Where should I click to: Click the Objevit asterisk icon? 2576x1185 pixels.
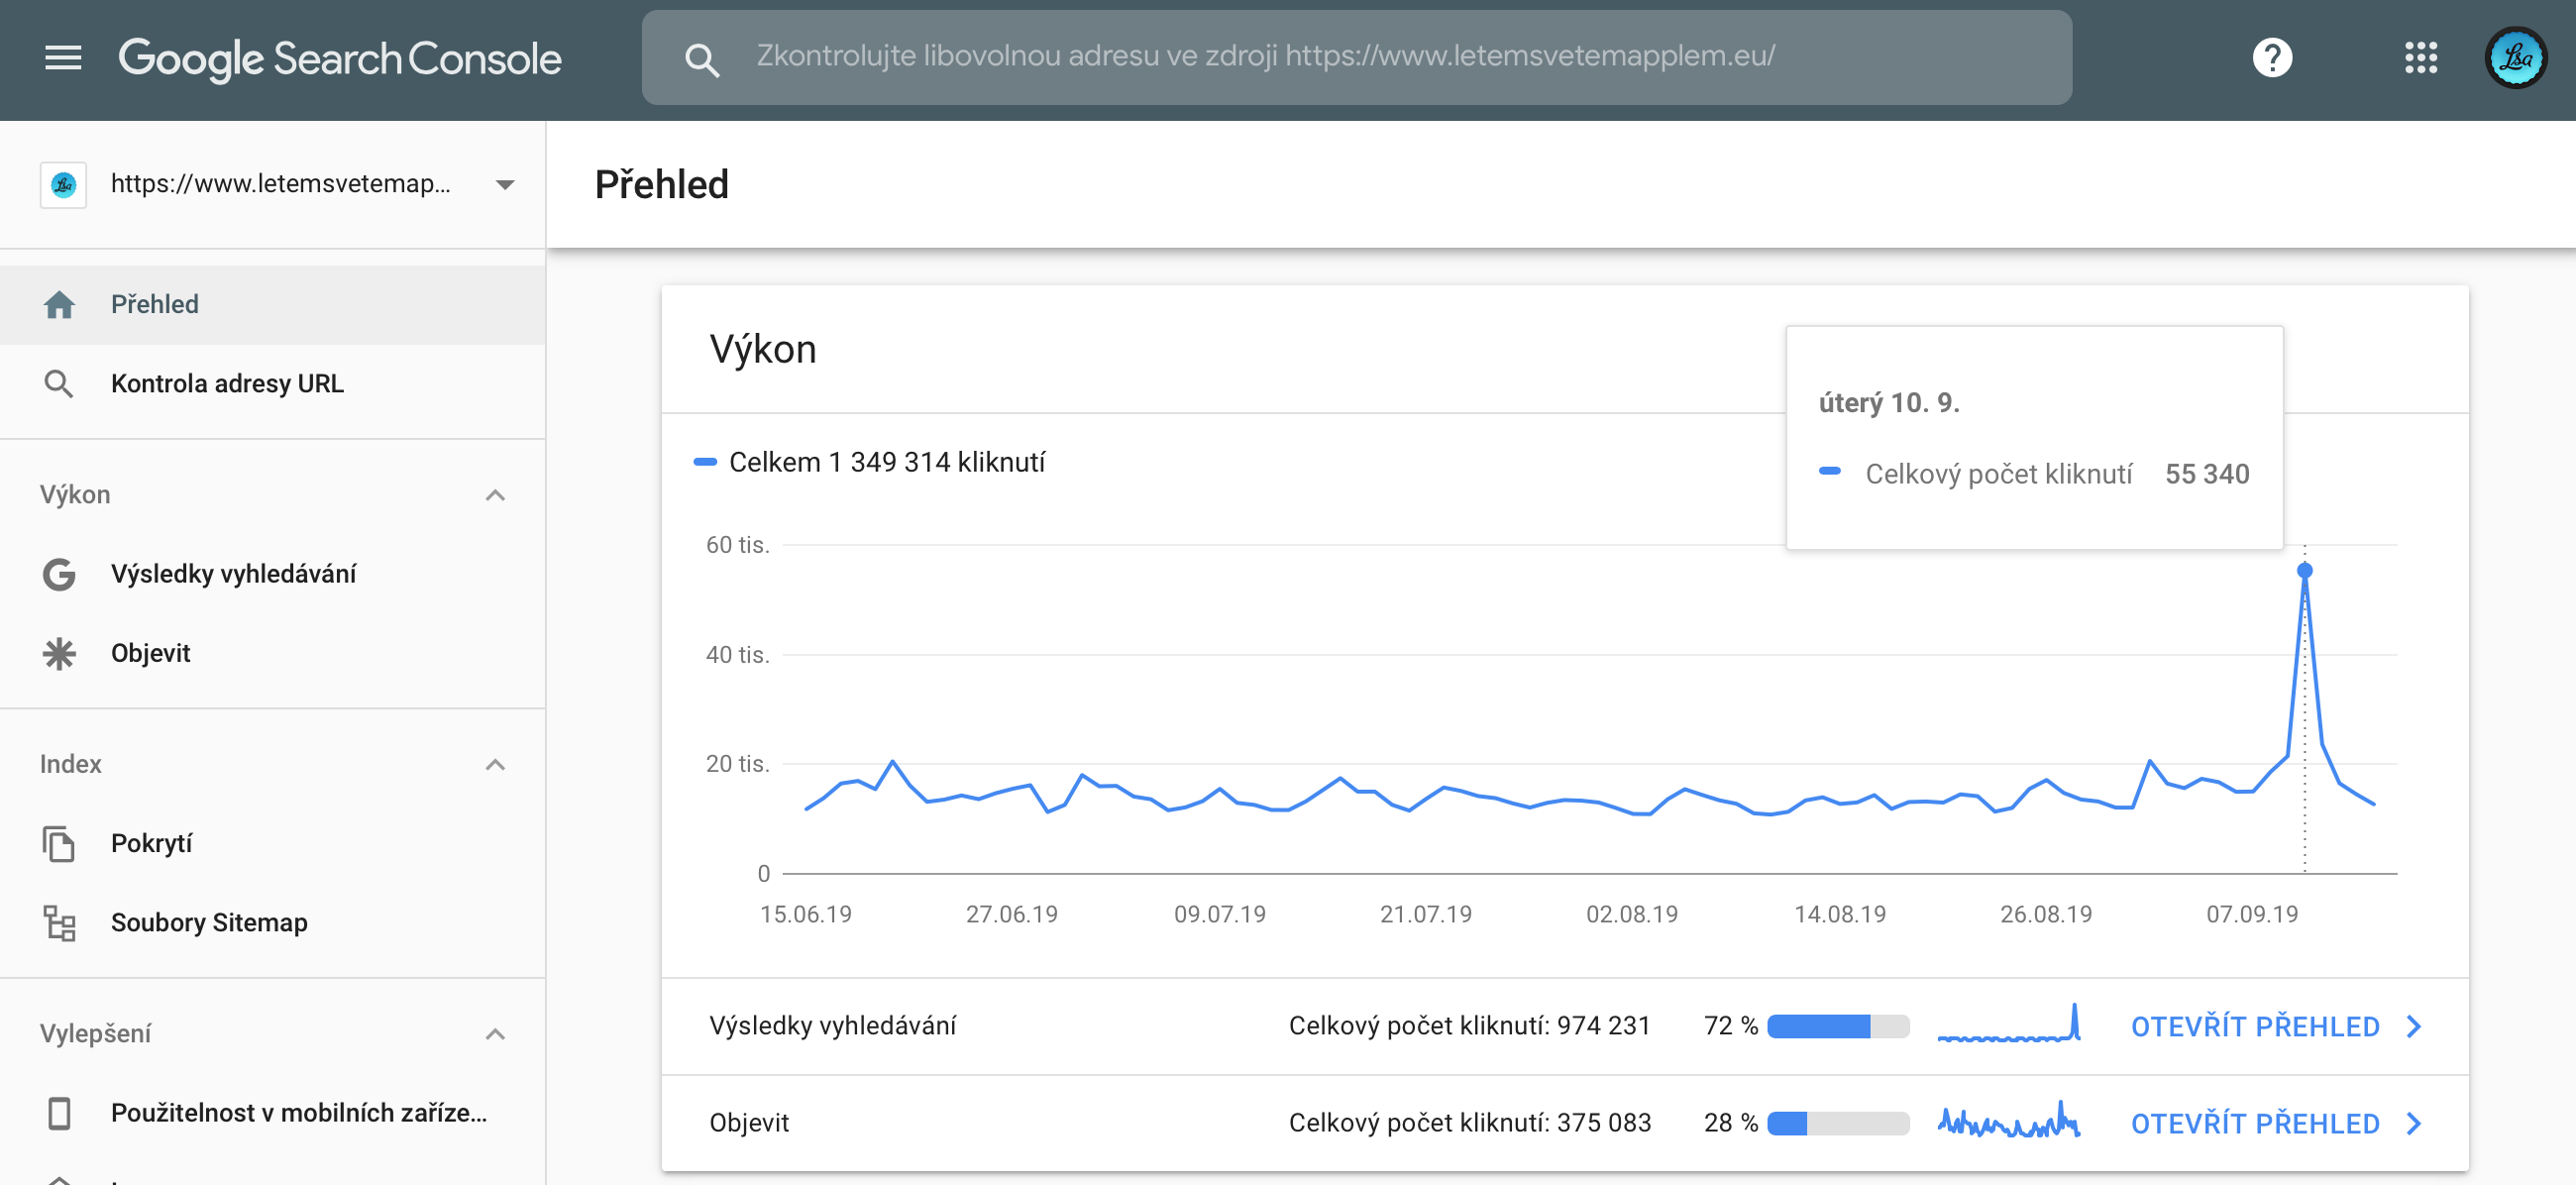(x=59, y=653)
